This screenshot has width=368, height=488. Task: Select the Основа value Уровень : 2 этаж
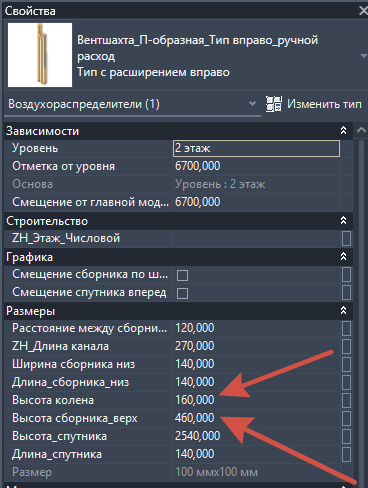click(x=220, y=184)
